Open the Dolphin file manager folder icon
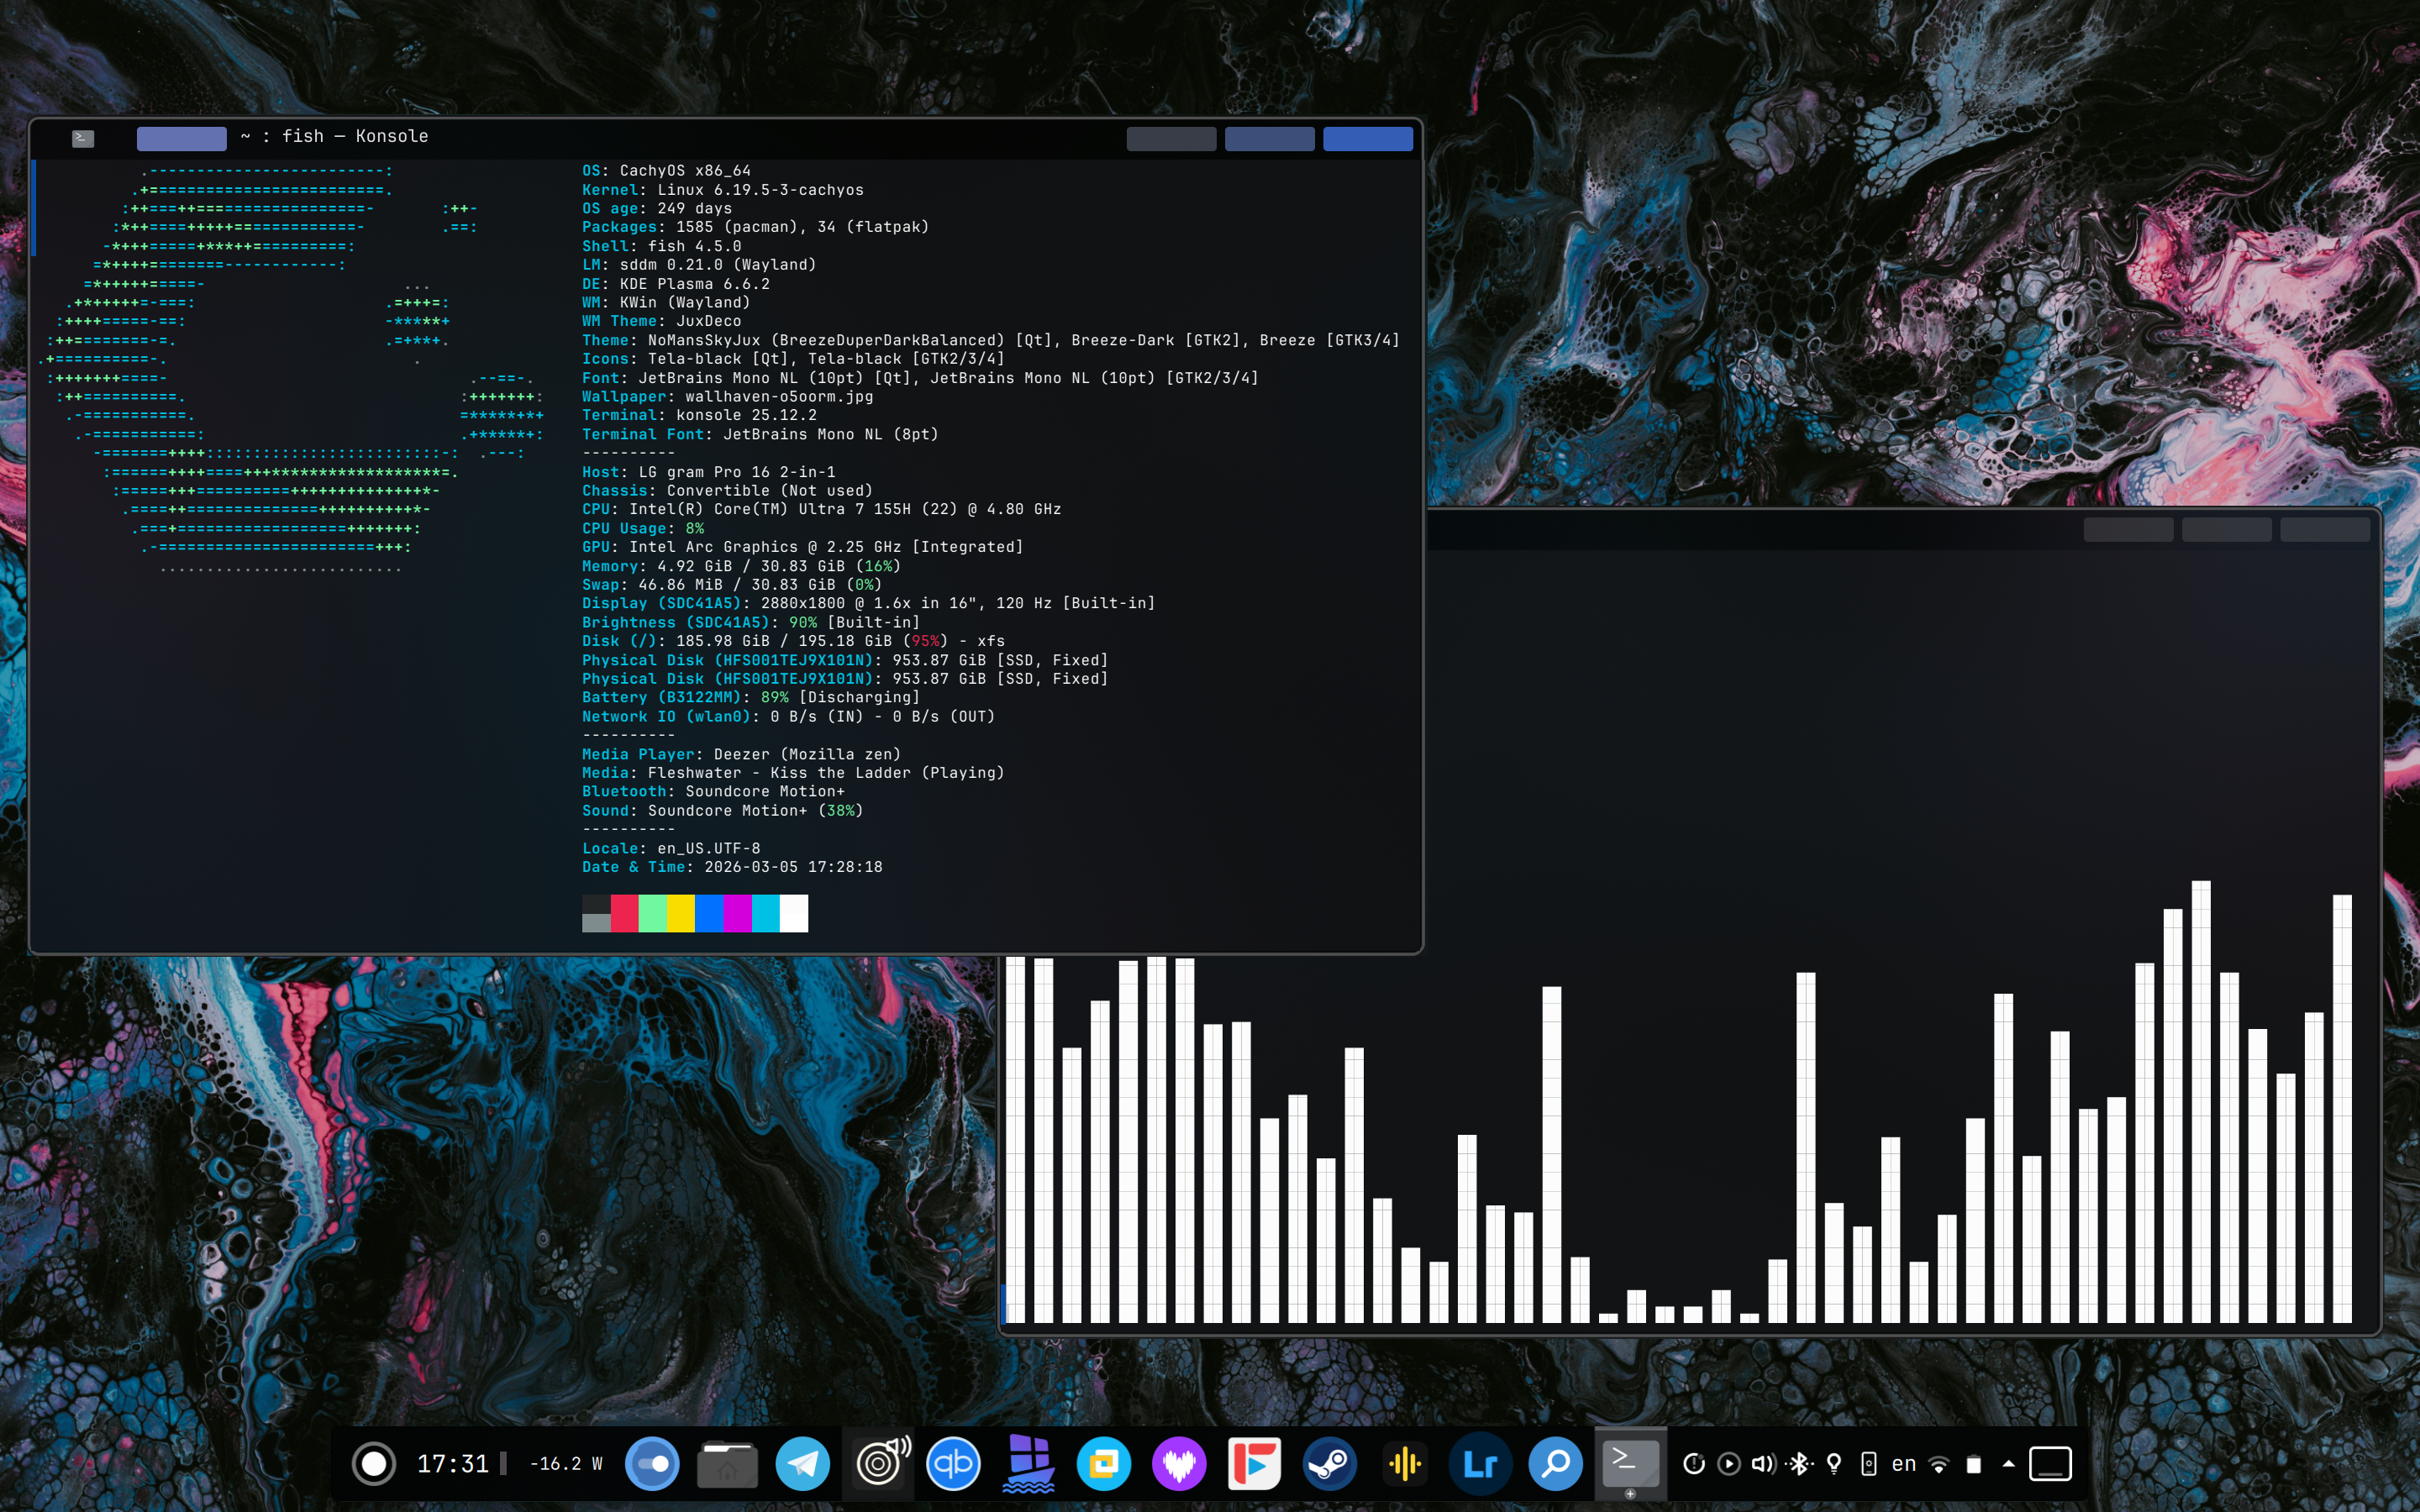The width and height of the screenshot is (2420, 1512). point(727,1464)
